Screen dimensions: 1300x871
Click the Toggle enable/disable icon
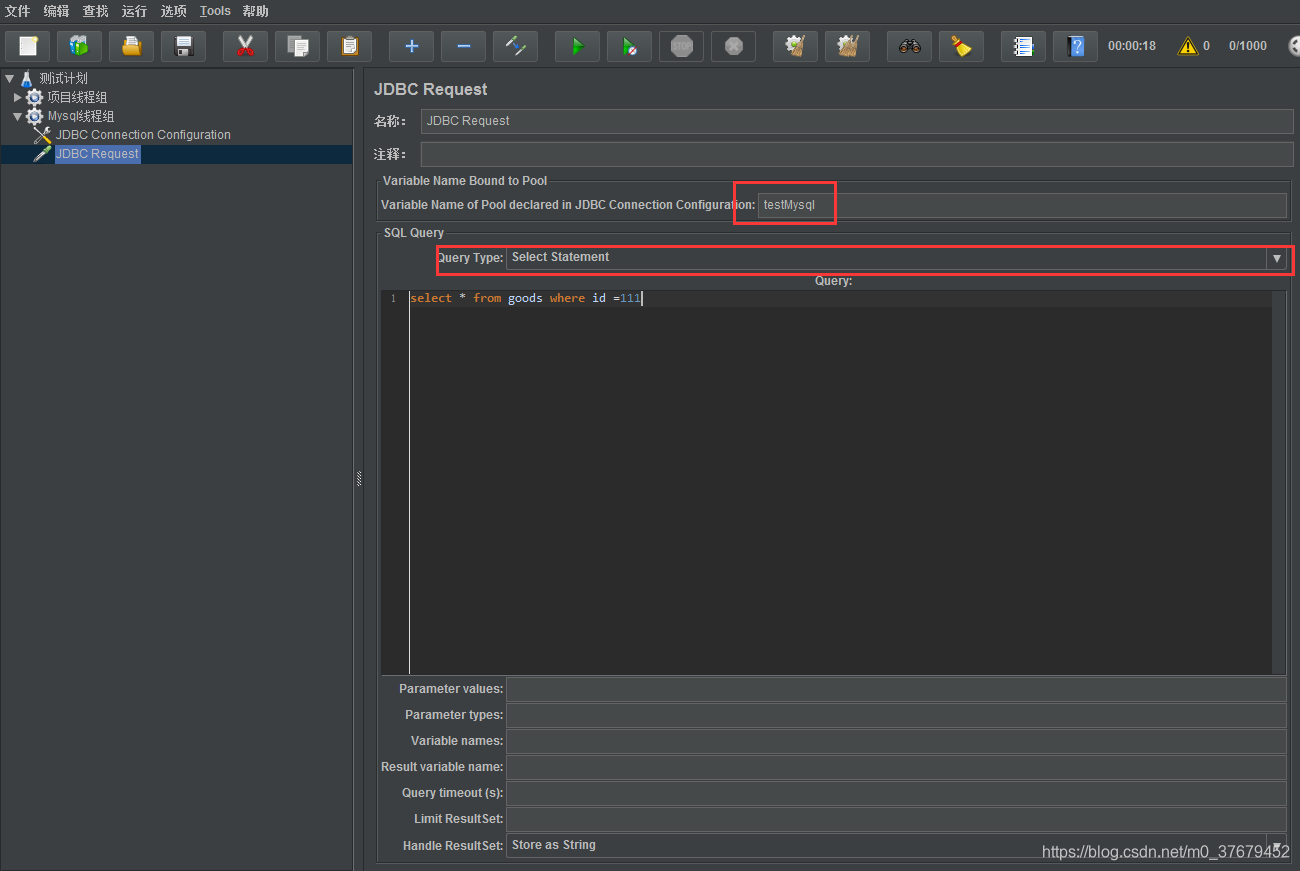point(515,46)
